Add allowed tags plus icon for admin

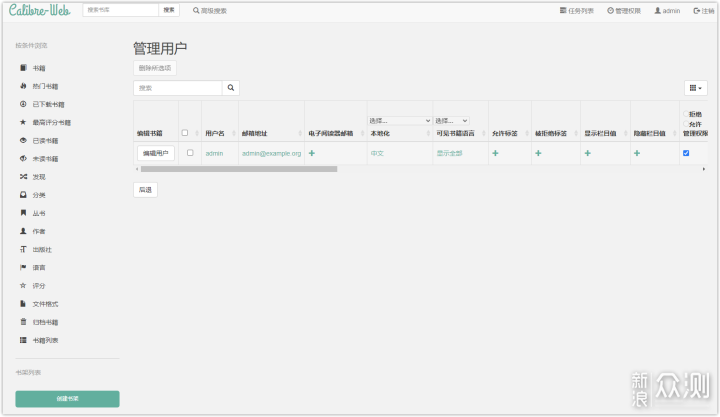coord(495,153)
